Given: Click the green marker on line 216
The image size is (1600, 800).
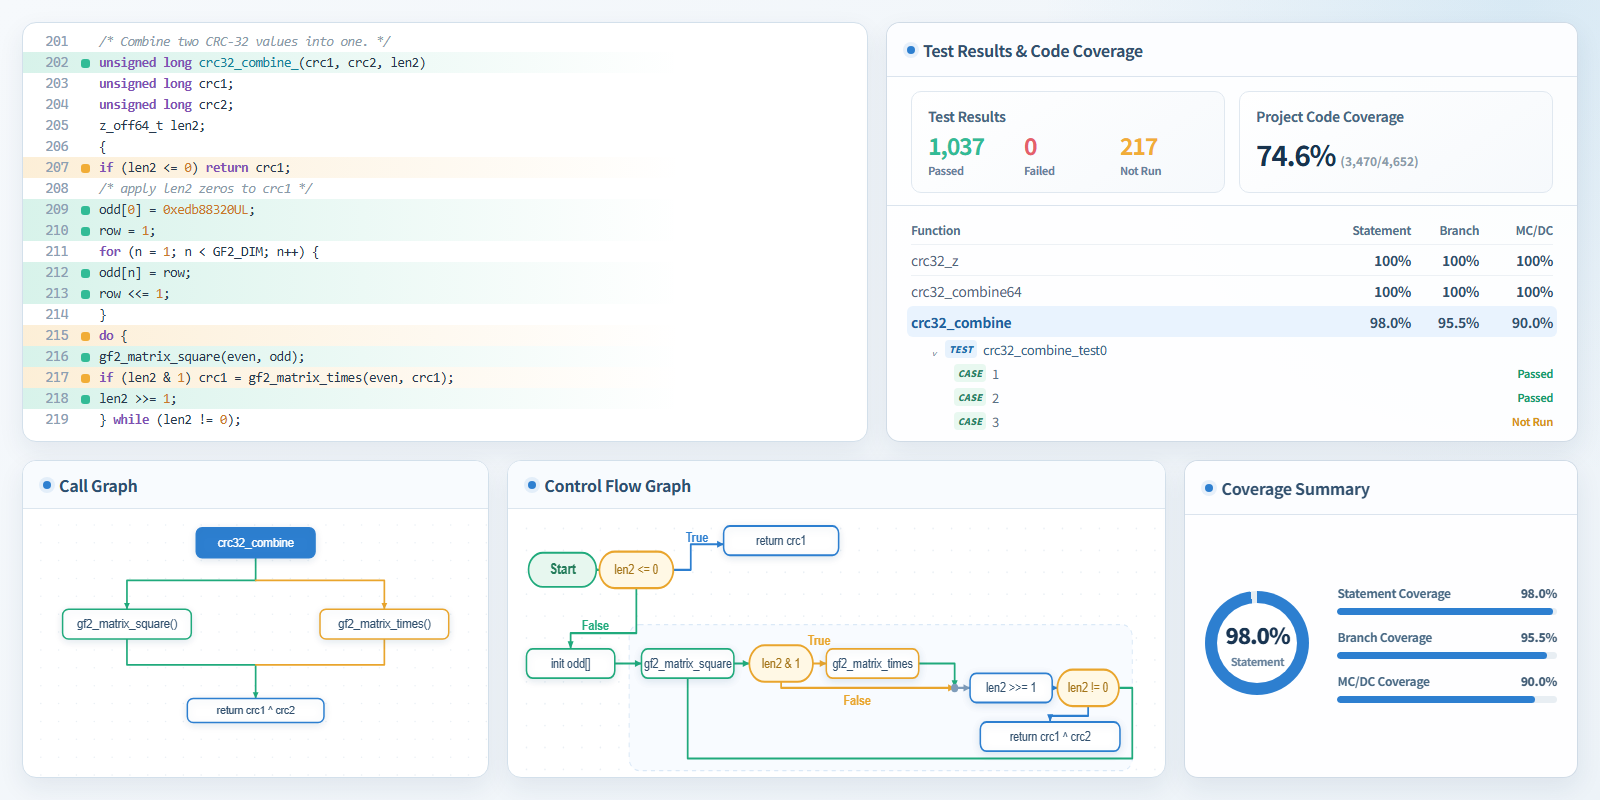Looking at the screenshot, I should coord(85,357).
